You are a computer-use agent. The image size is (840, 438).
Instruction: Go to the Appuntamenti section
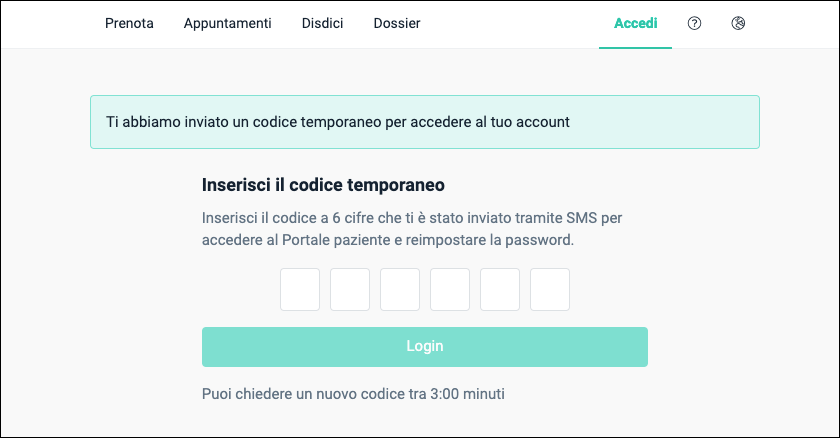[x=228, y=24]
